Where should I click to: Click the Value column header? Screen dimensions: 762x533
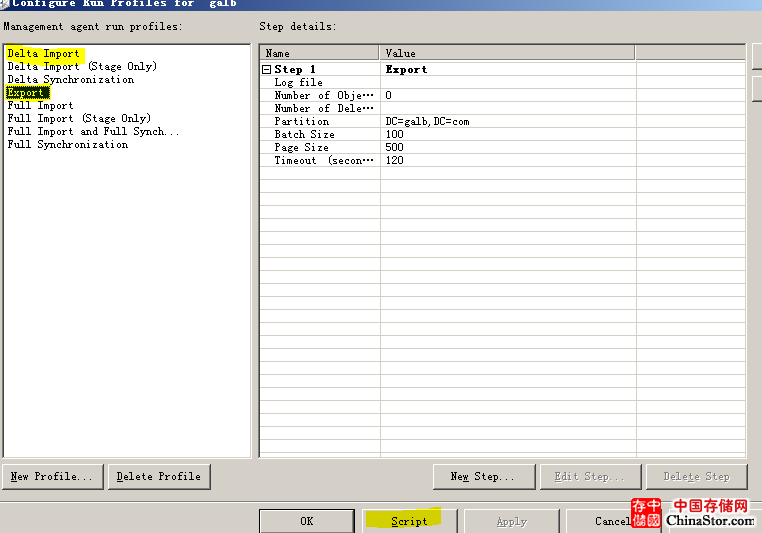pos(506,53)
